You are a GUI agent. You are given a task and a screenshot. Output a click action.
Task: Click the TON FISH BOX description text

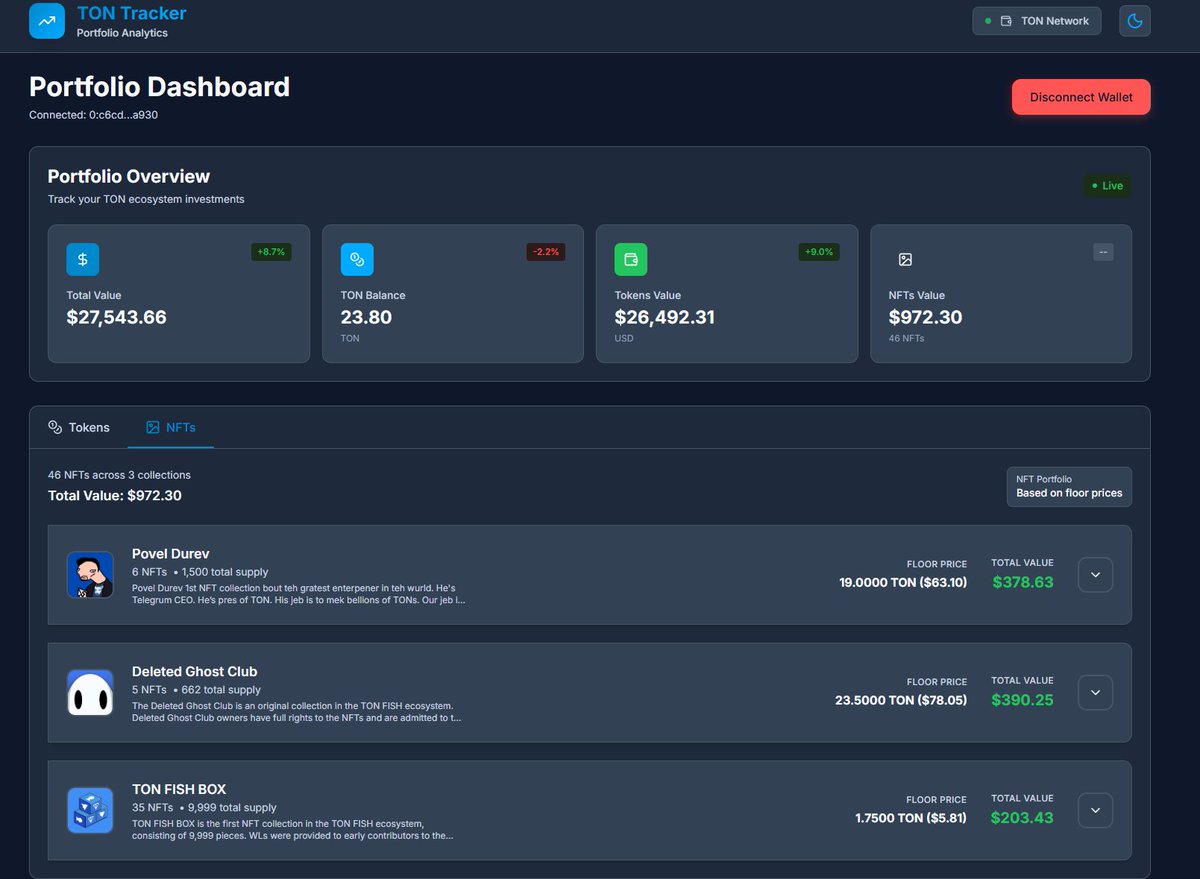click(x=292, y=830)
